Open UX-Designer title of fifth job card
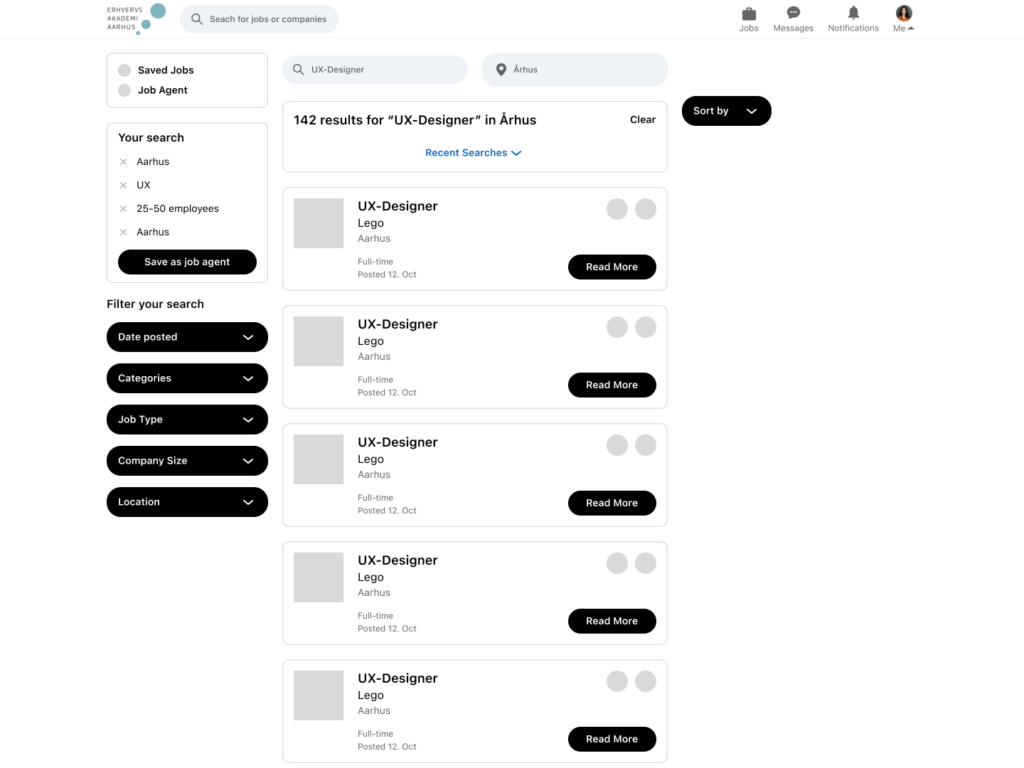The height and width of the screenshot is (768, 1024). 397,679
